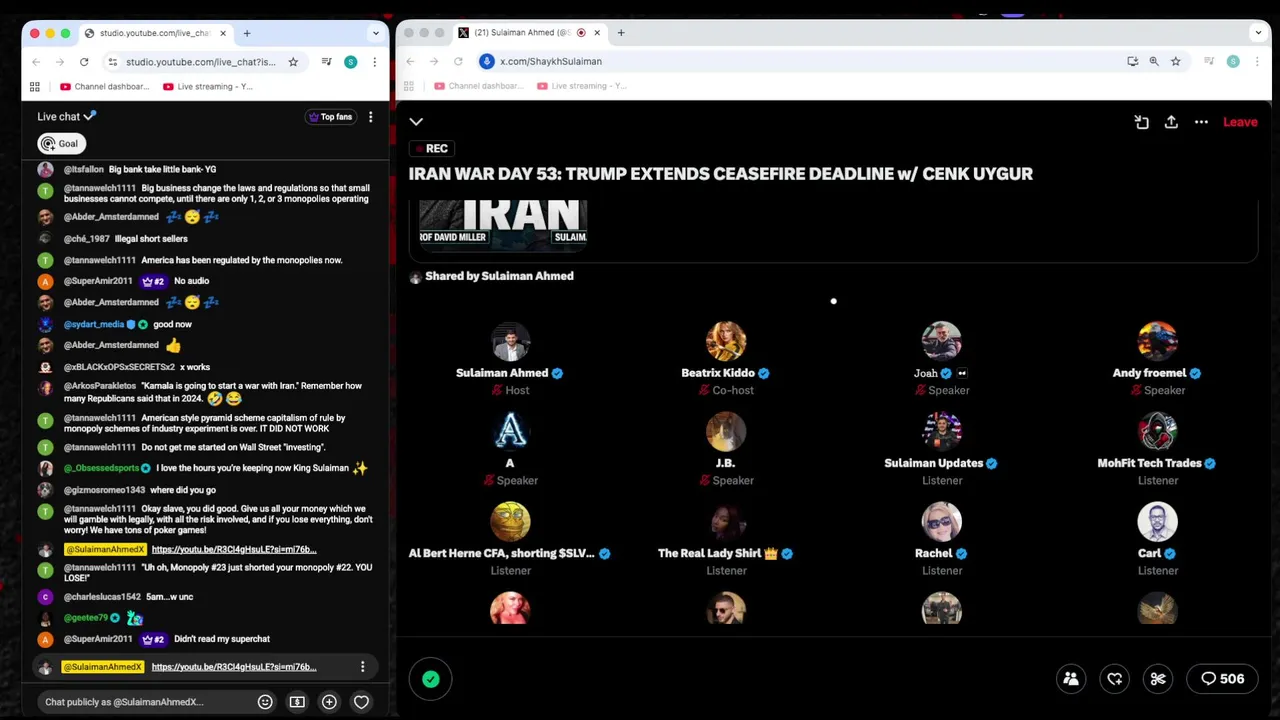1280x720 pixels.
Task: Leave the X Space
Action: (x=1240, y=122)
